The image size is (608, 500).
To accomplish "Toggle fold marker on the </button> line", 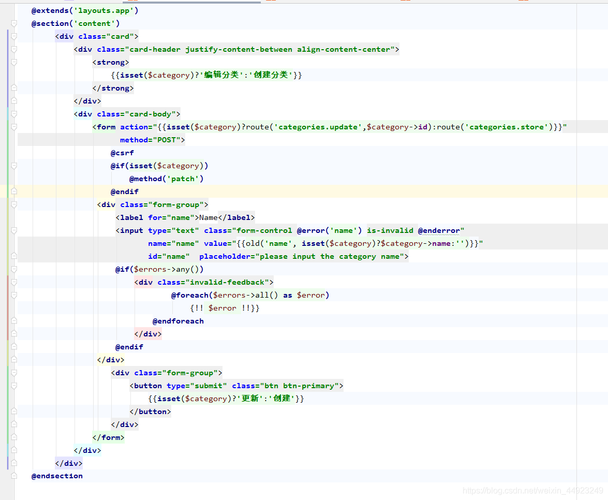I will tap(14, 412).
